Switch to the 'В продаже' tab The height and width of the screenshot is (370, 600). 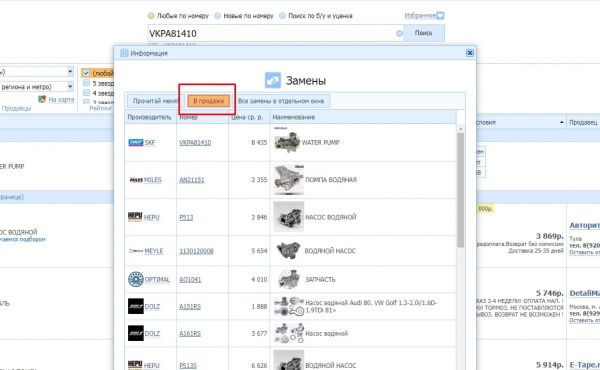coord(209,101)
